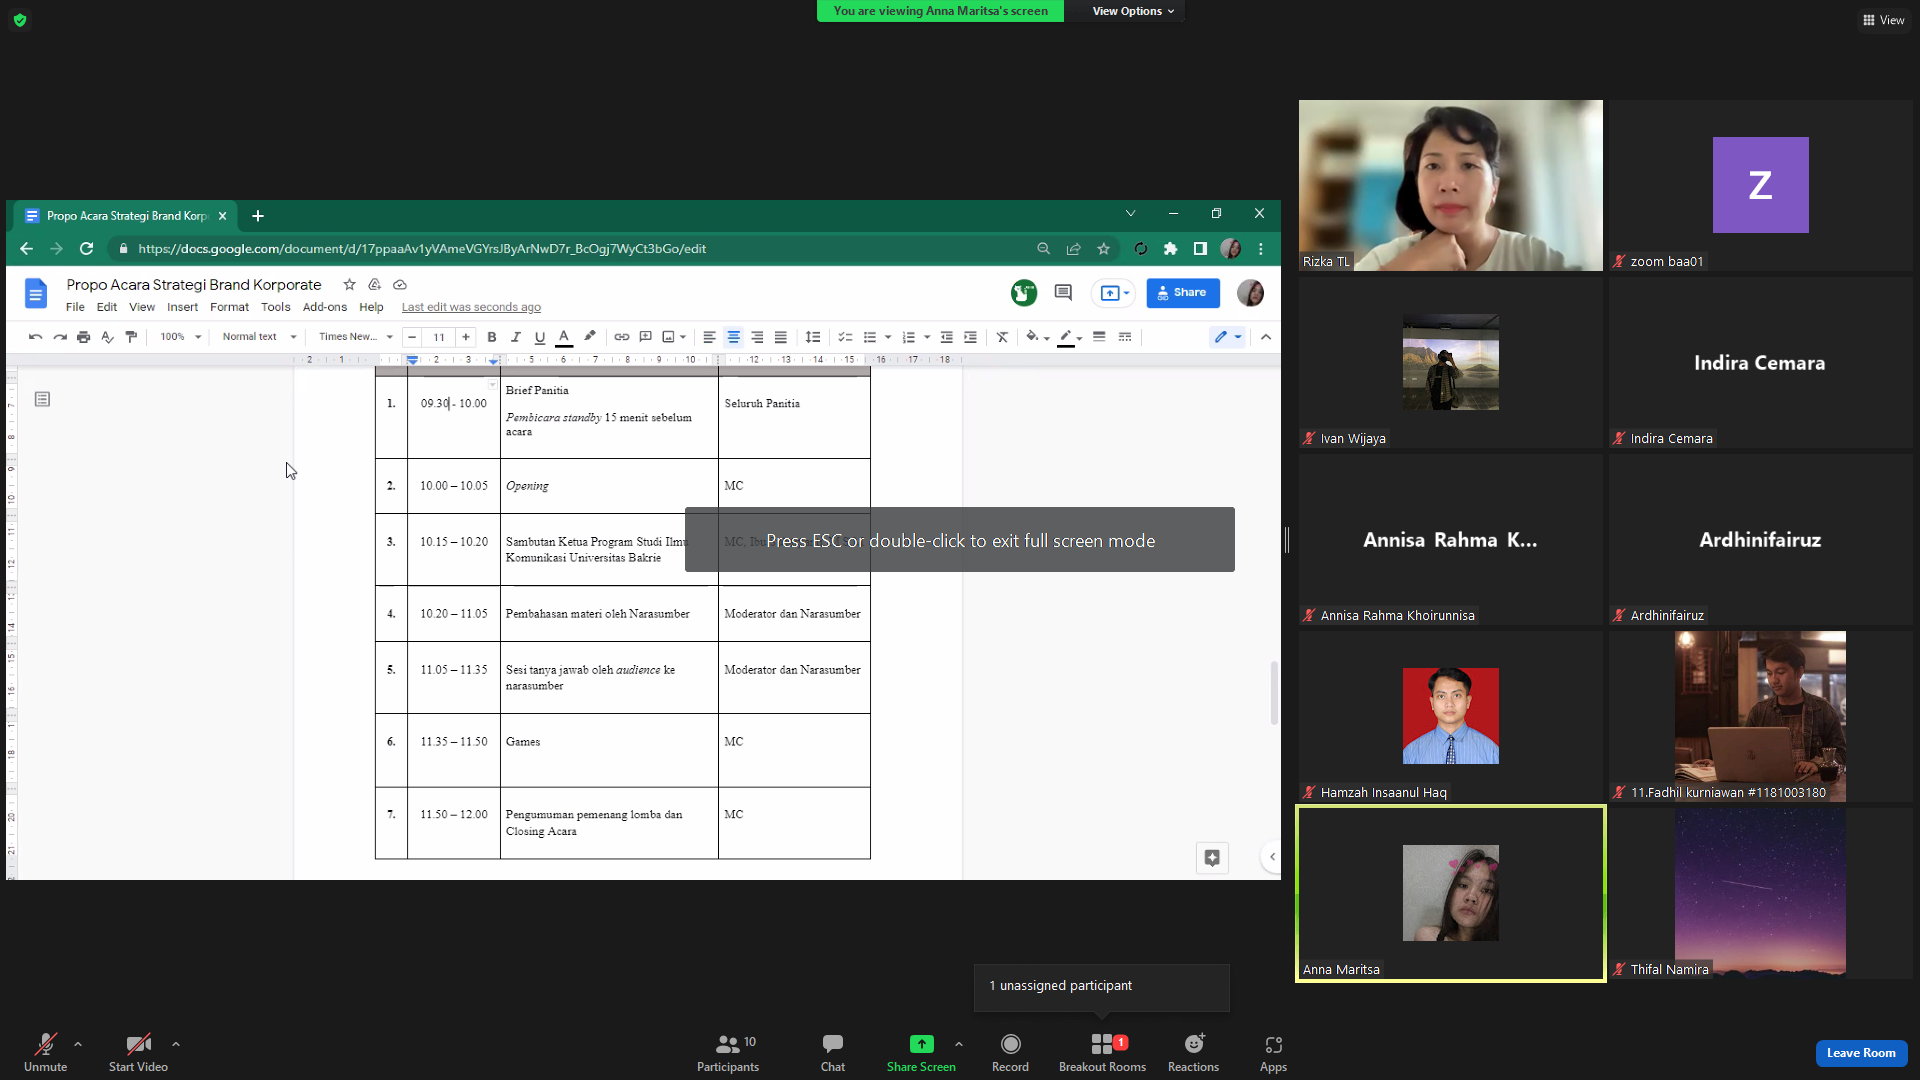
Task: Unmute the microphone in Zoom
Action: [46, 1053]
